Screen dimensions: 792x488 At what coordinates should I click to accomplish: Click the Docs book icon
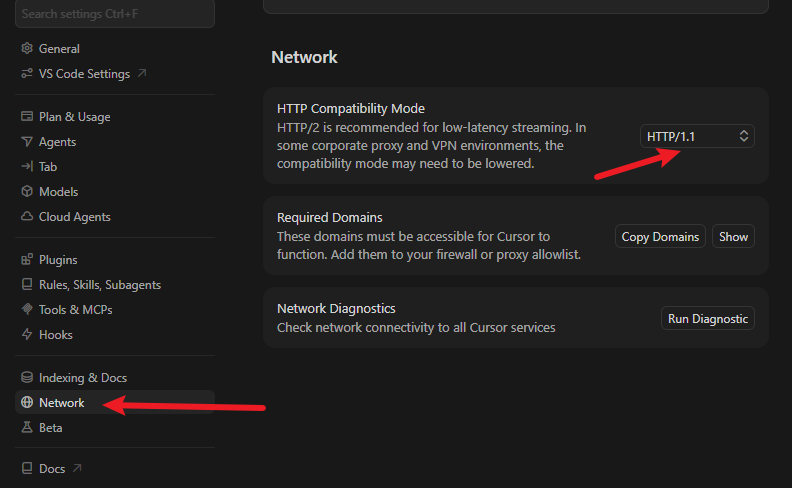[27, 468]
